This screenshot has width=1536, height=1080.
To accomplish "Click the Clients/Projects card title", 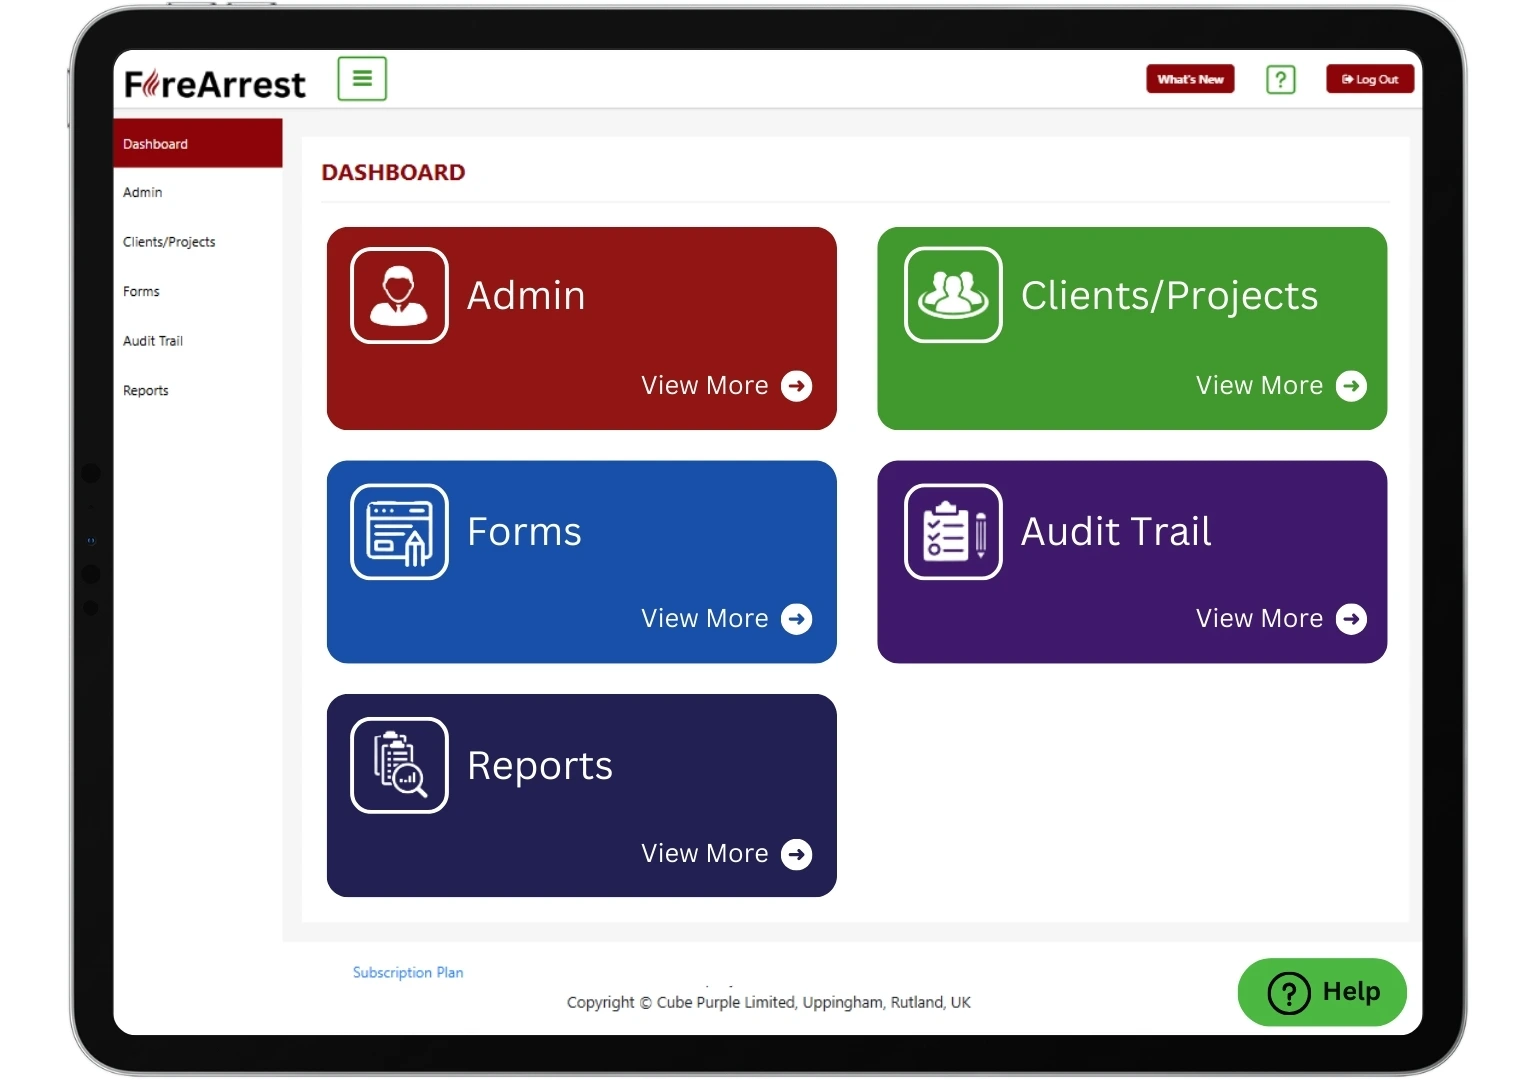I will (x=1169, y=296).
